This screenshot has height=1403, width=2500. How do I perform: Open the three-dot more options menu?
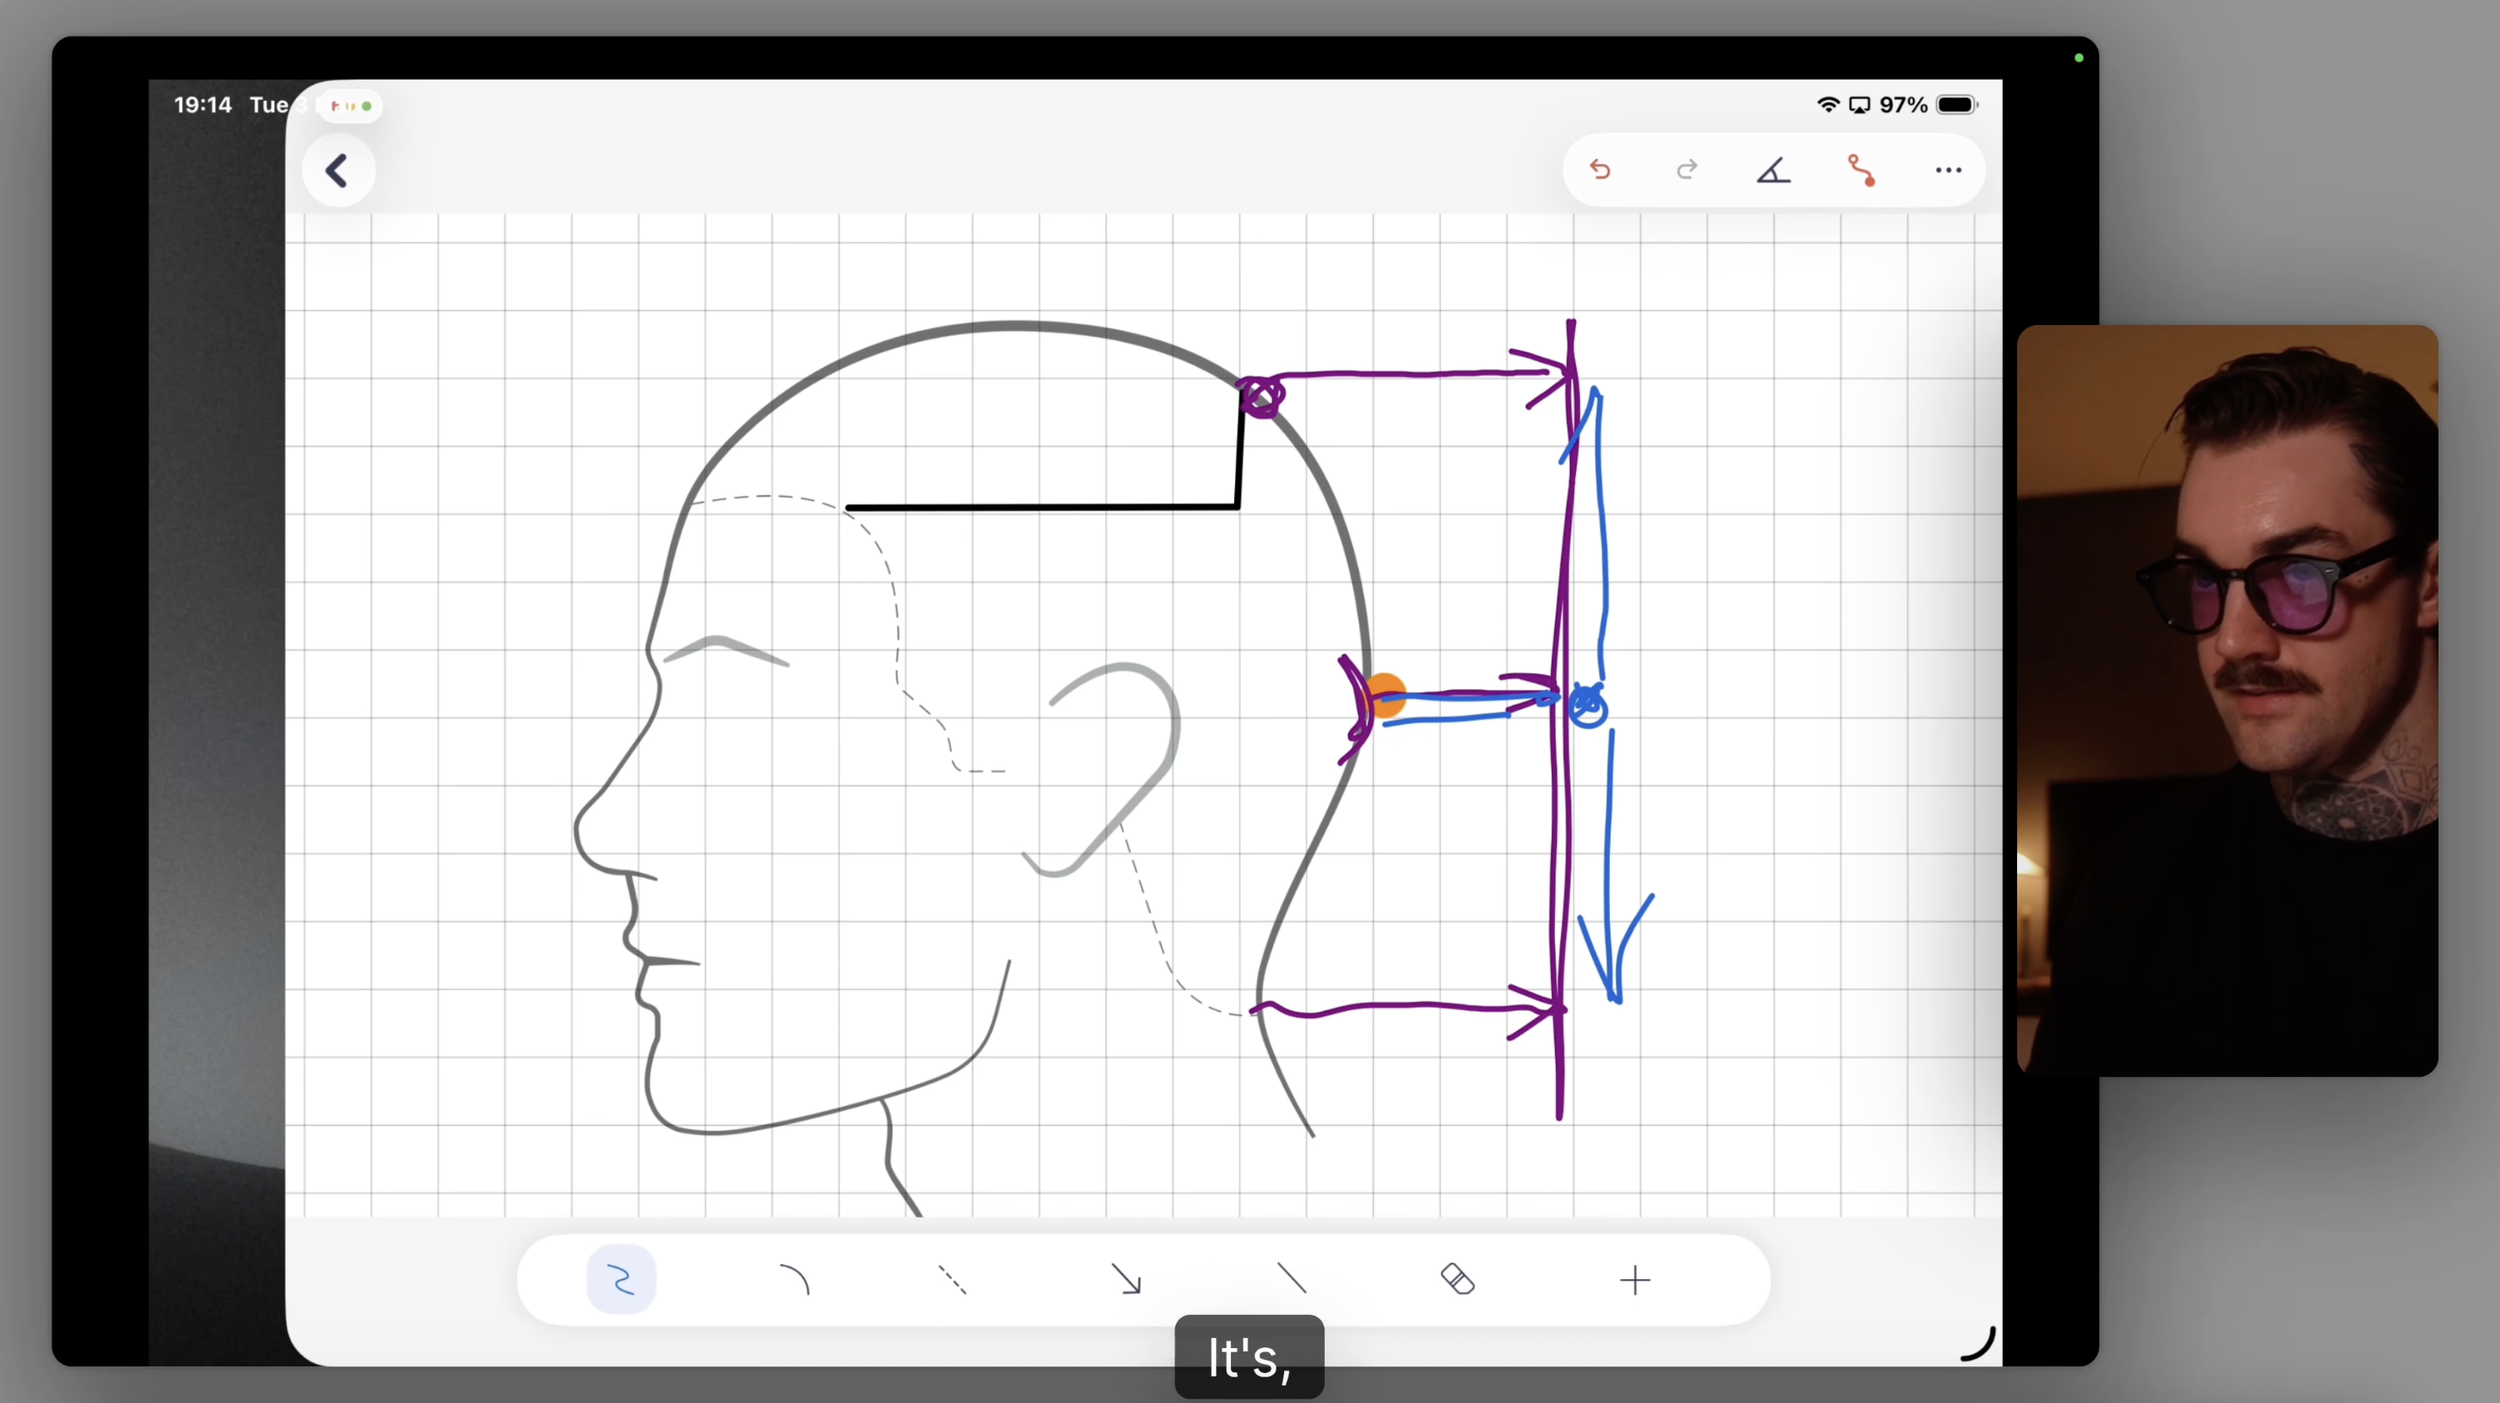[x=1948, y=170]
